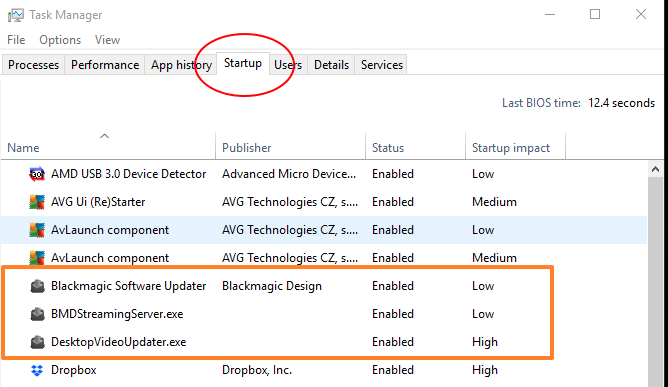The image size is (668, 387).
Task: Select the Startup tab
Action: [243, 64]
